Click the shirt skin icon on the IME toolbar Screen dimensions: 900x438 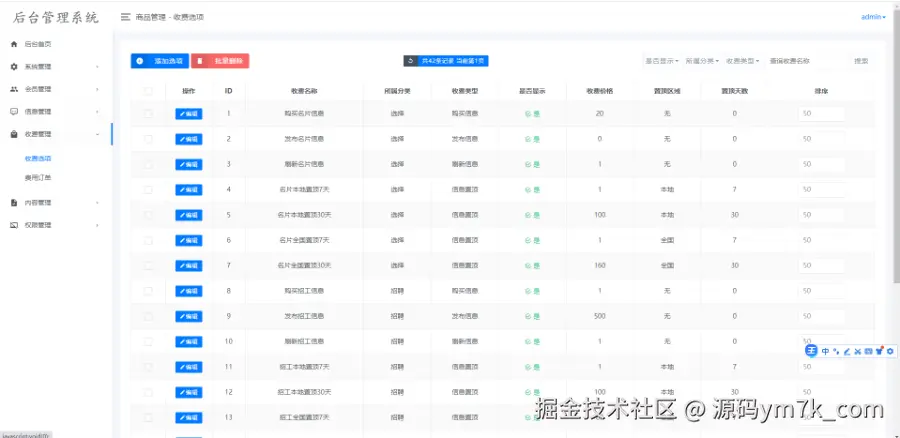[879, 351]
